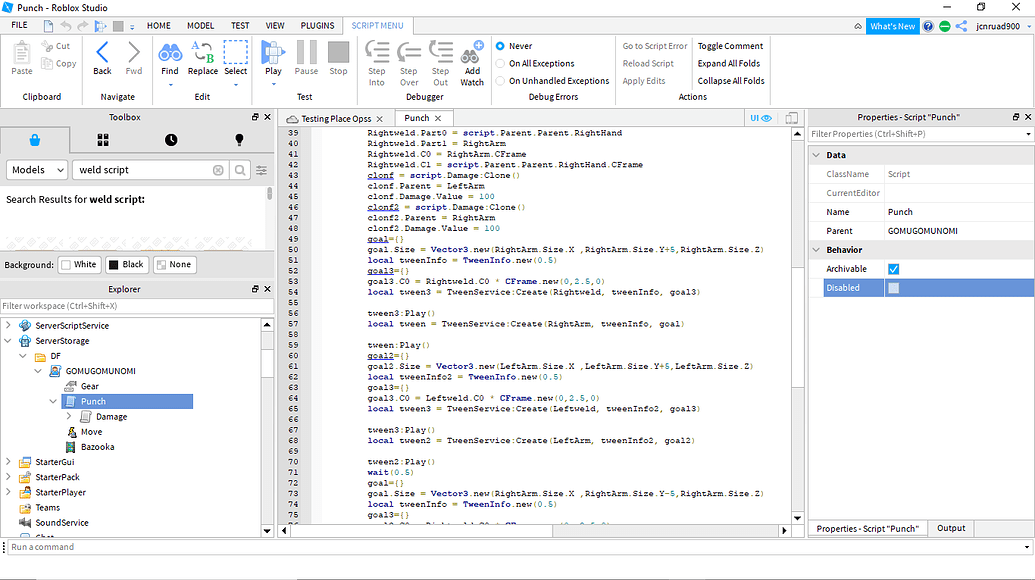Open Find with the binoculars icon
Viewport: 1035px width, 580px height.
tap(170, 52)
